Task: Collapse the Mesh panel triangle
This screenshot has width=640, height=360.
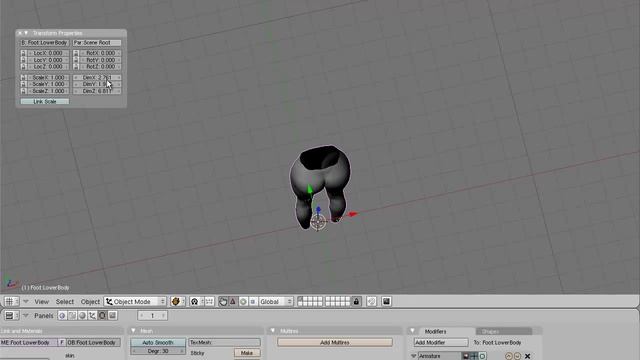Action: coord(133,331)
